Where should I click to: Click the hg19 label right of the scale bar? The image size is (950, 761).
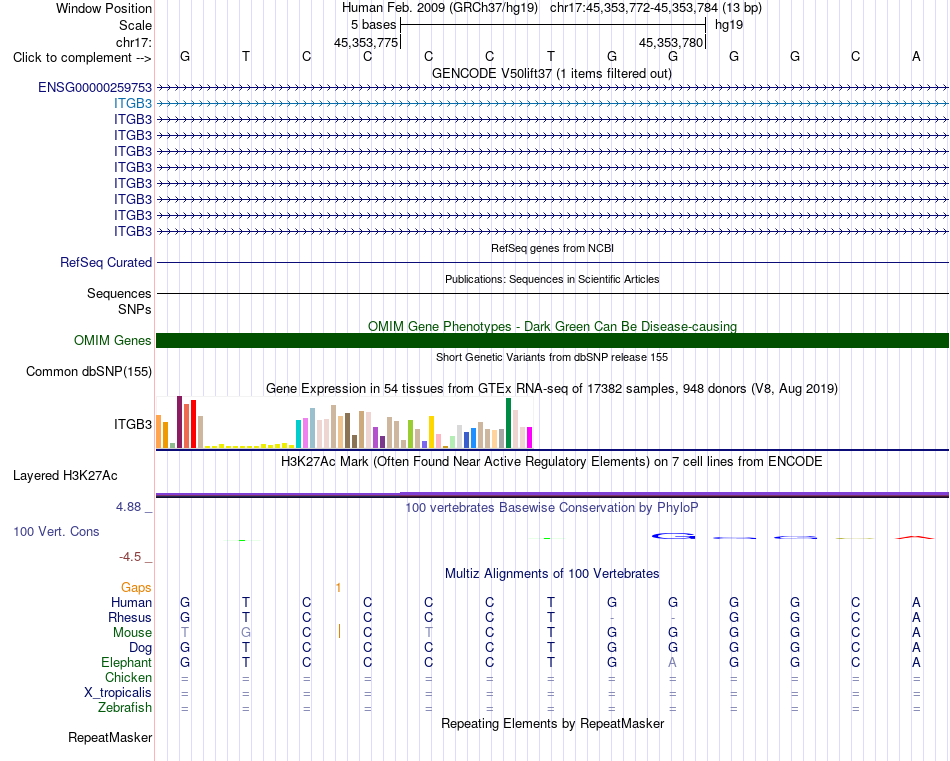pos(729,25)
